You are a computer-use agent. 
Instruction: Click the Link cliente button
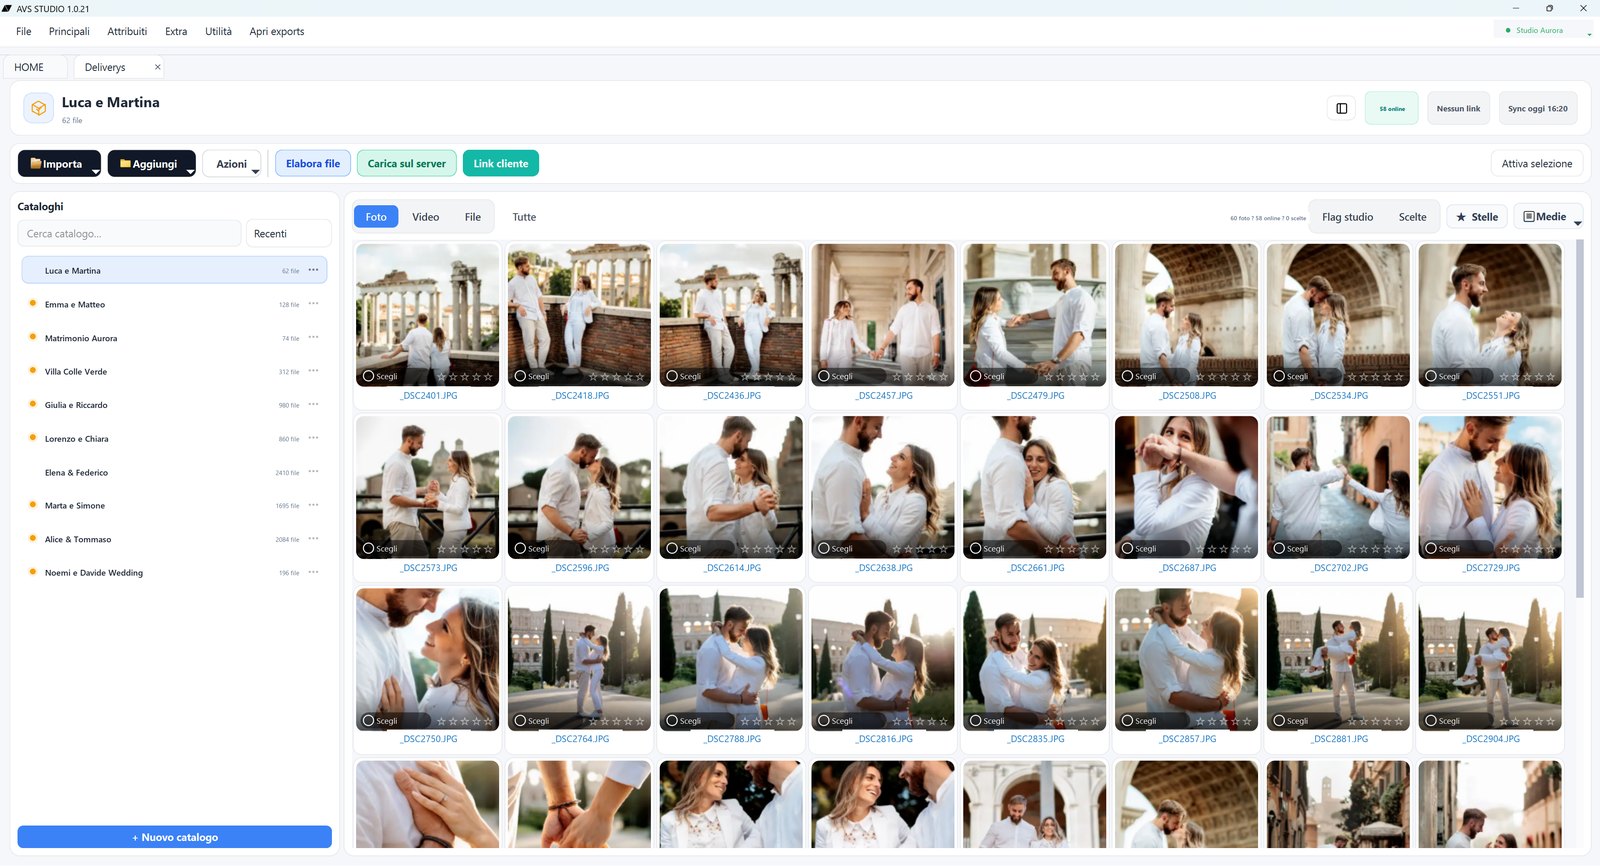501,163
